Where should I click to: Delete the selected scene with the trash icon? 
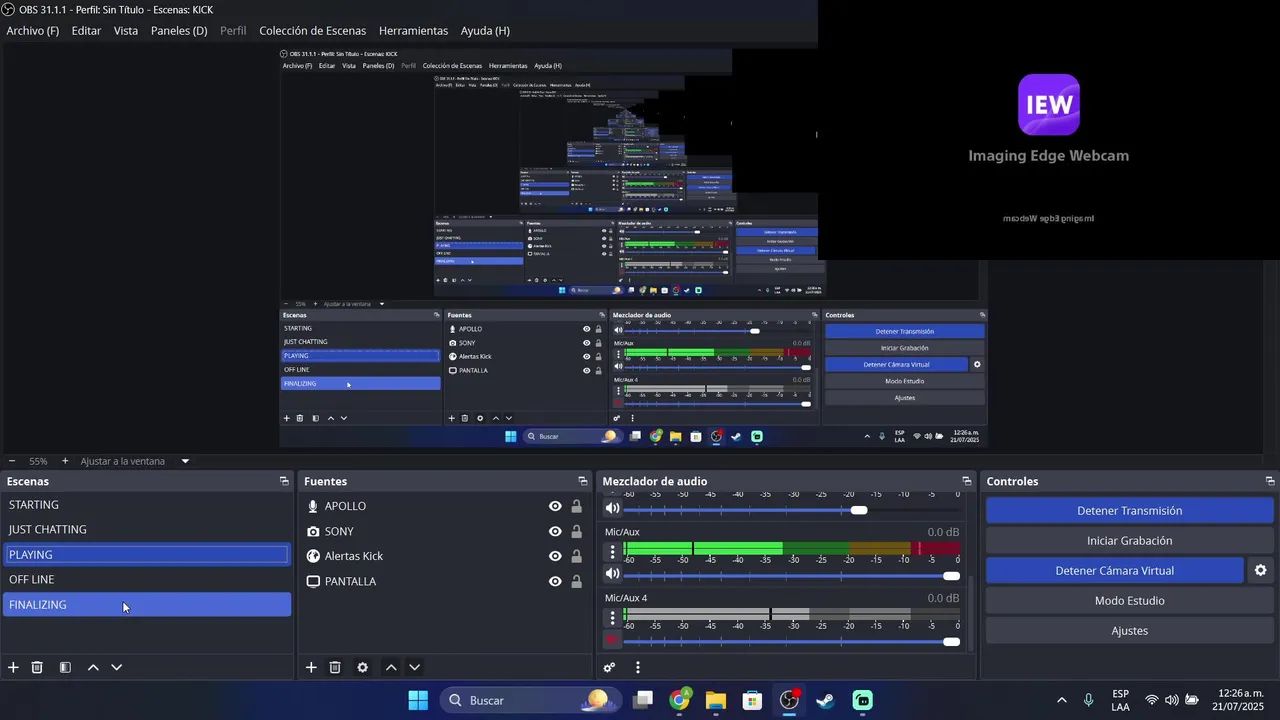tap(37, 667)
